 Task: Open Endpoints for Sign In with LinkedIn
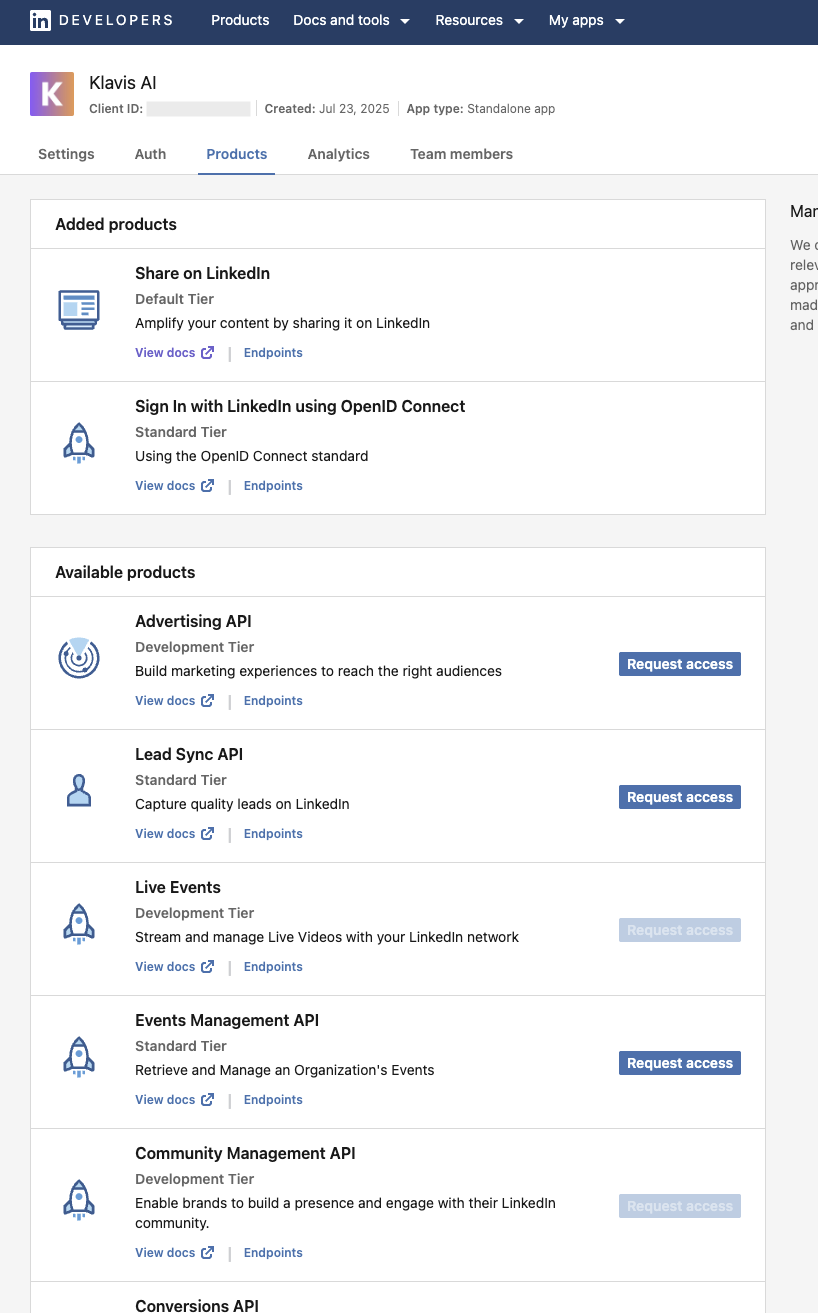pos(273,486)
